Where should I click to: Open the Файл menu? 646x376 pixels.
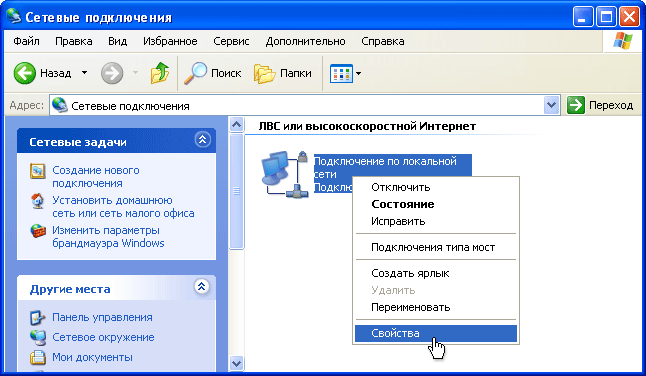click(x=26, y=41)
